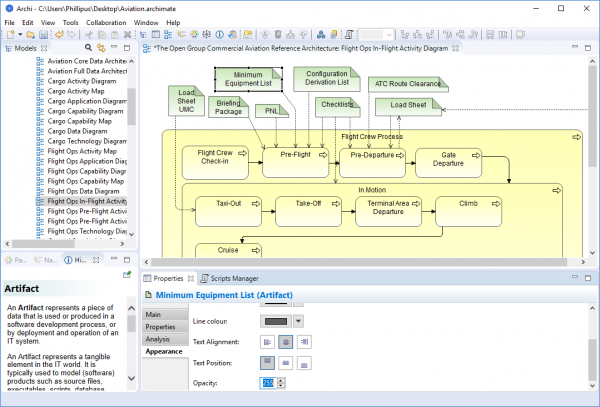Show the Outline view toolbar icon
Viewport: 600px width, 407px height.
pyautogui.click(x=168, y=35)
